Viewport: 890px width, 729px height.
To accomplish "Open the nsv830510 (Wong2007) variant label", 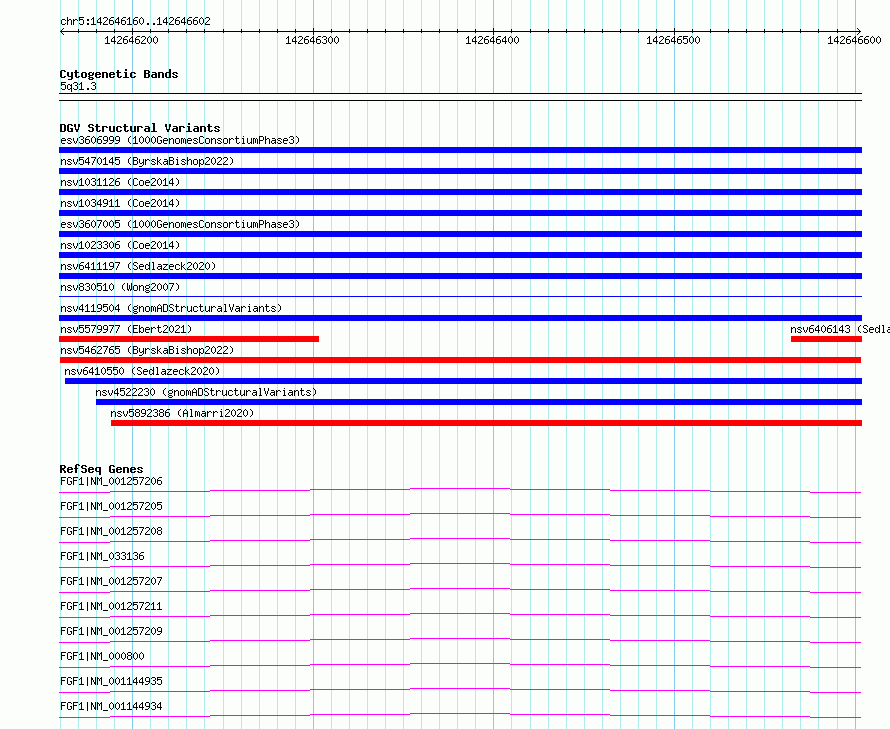I will [x=120, y=287].
